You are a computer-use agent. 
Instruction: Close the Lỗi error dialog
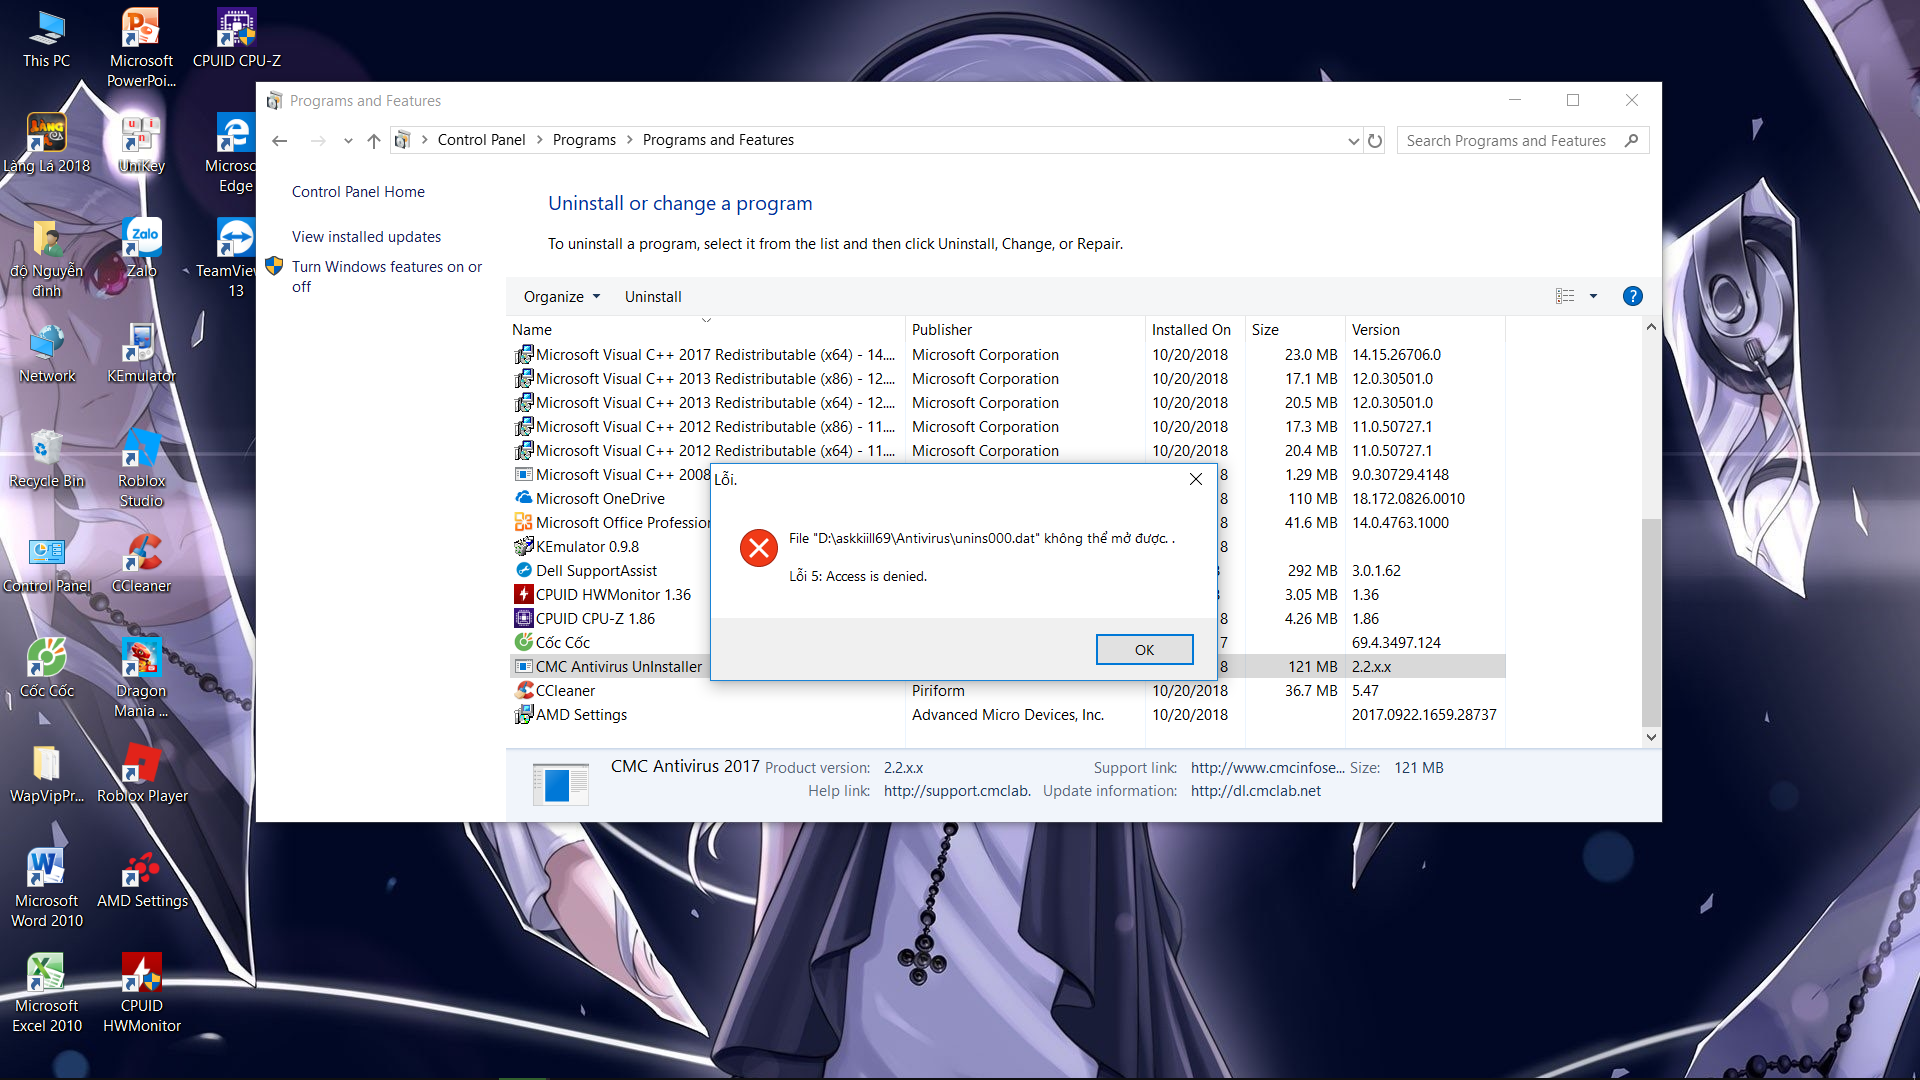[x=1195, y=479]
